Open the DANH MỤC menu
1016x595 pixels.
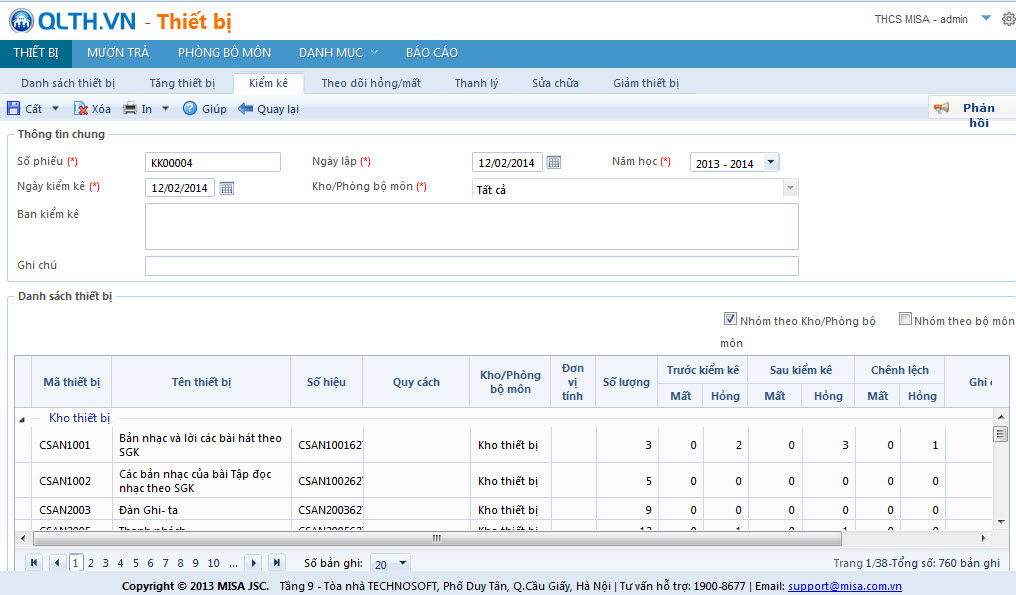tap(338, 53)
